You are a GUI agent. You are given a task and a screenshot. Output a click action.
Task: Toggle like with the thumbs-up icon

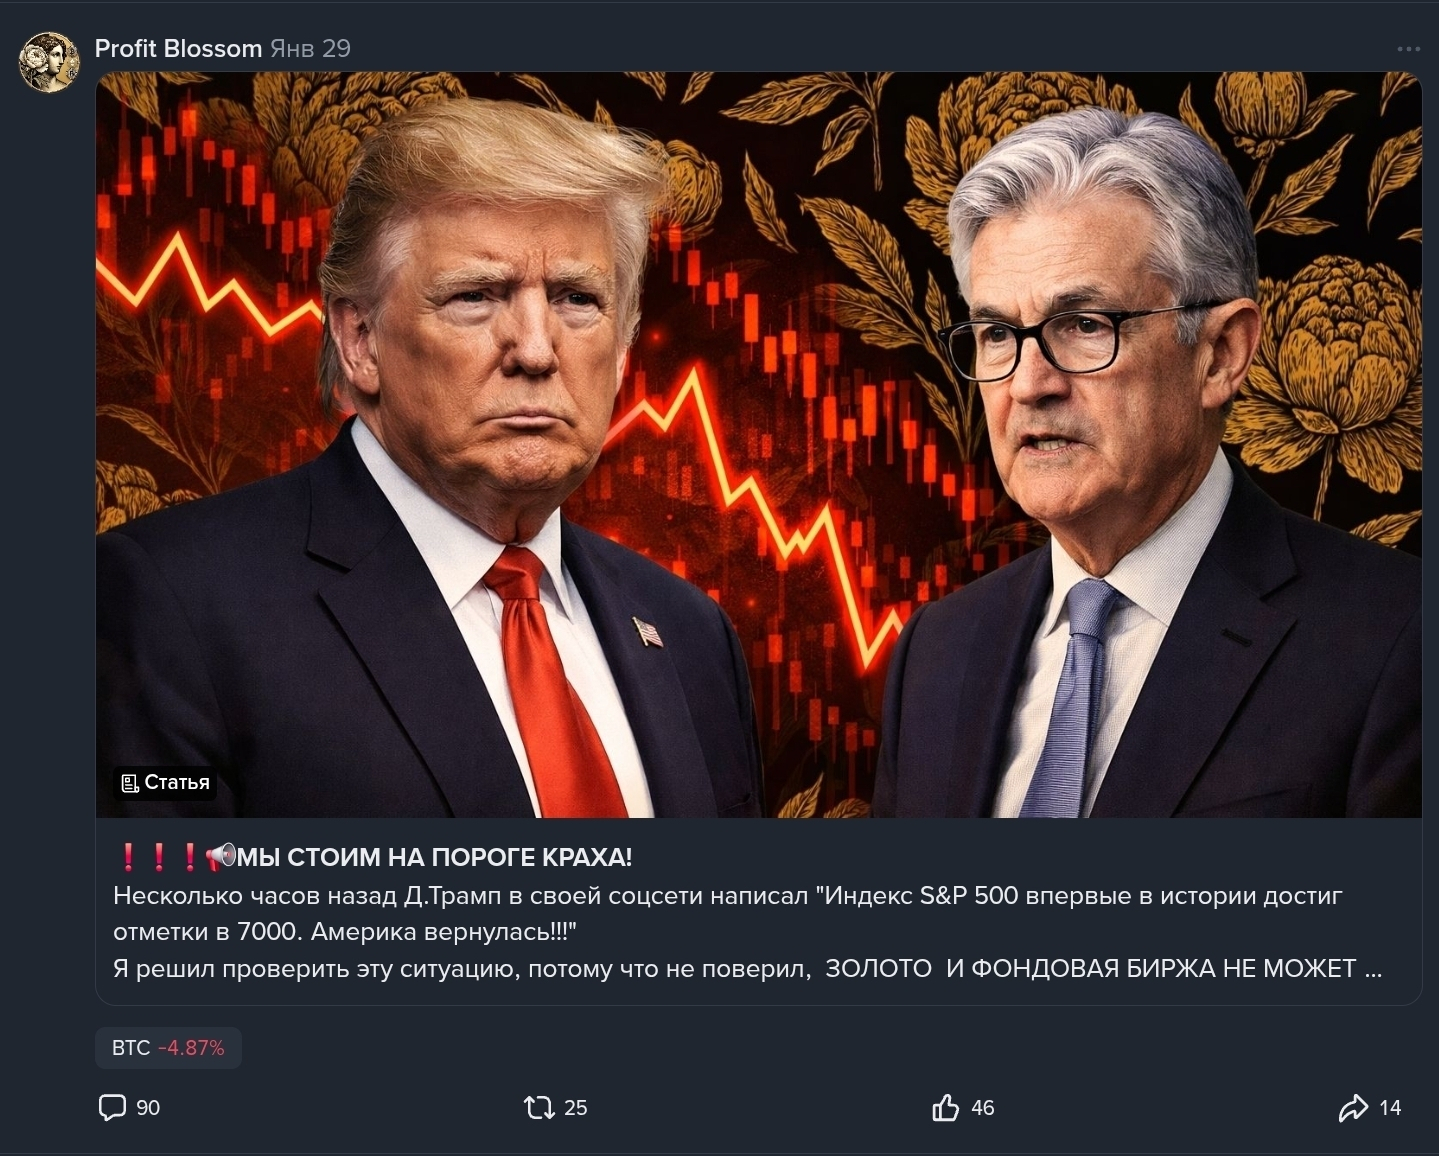pyautogui.click(x=945, y=1107)
